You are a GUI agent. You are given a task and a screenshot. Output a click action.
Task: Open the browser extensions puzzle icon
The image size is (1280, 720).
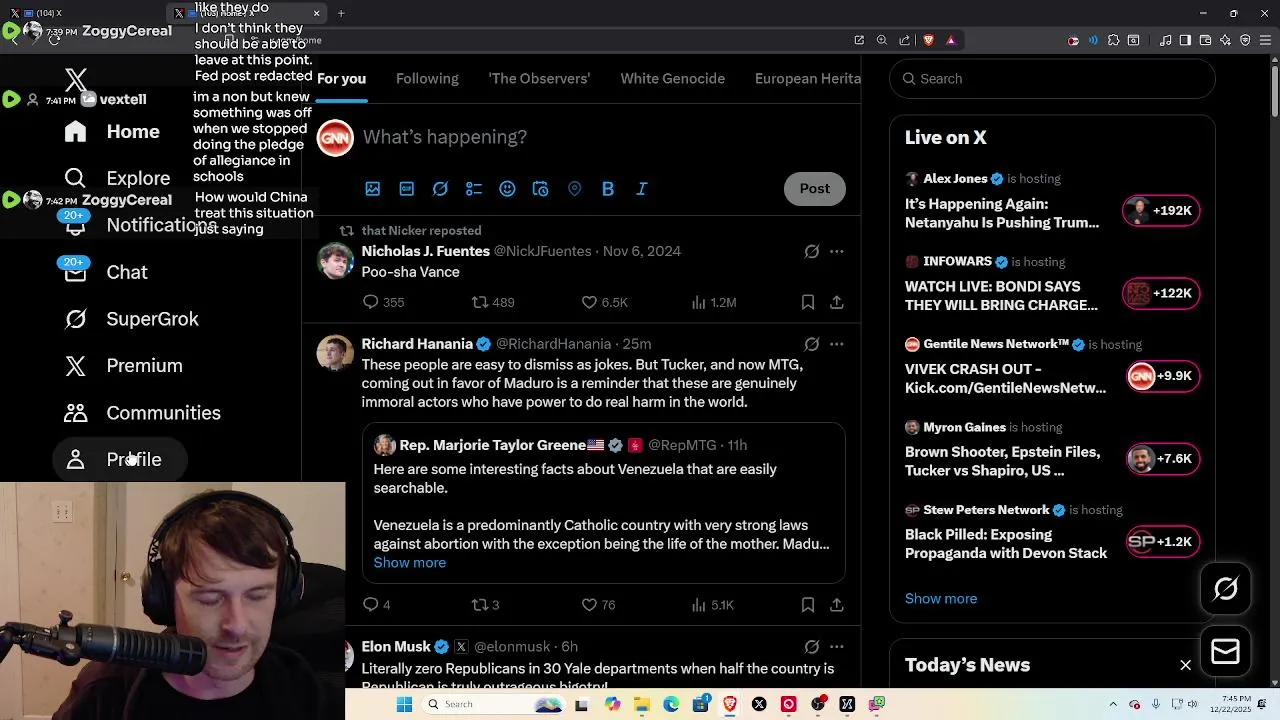click(1113, 40)
